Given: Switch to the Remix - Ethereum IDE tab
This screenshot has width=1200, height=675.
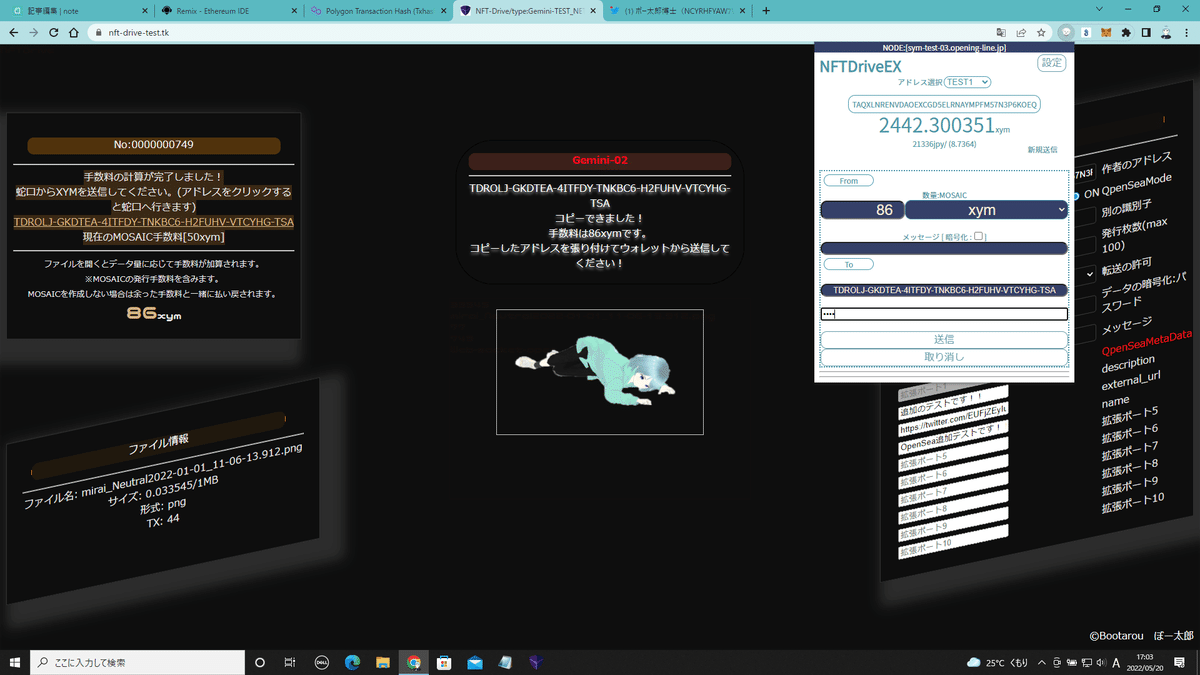Looking at the screenshot, I should [227, 10].
